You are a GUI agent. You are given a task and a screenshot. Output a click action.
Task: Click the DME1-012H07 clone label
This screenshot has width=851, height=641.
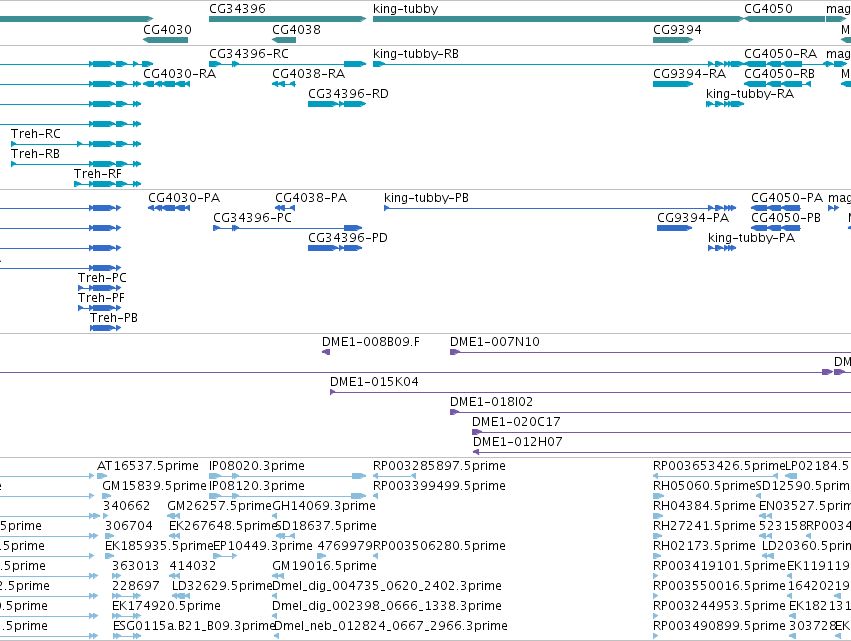coord(517,442)
